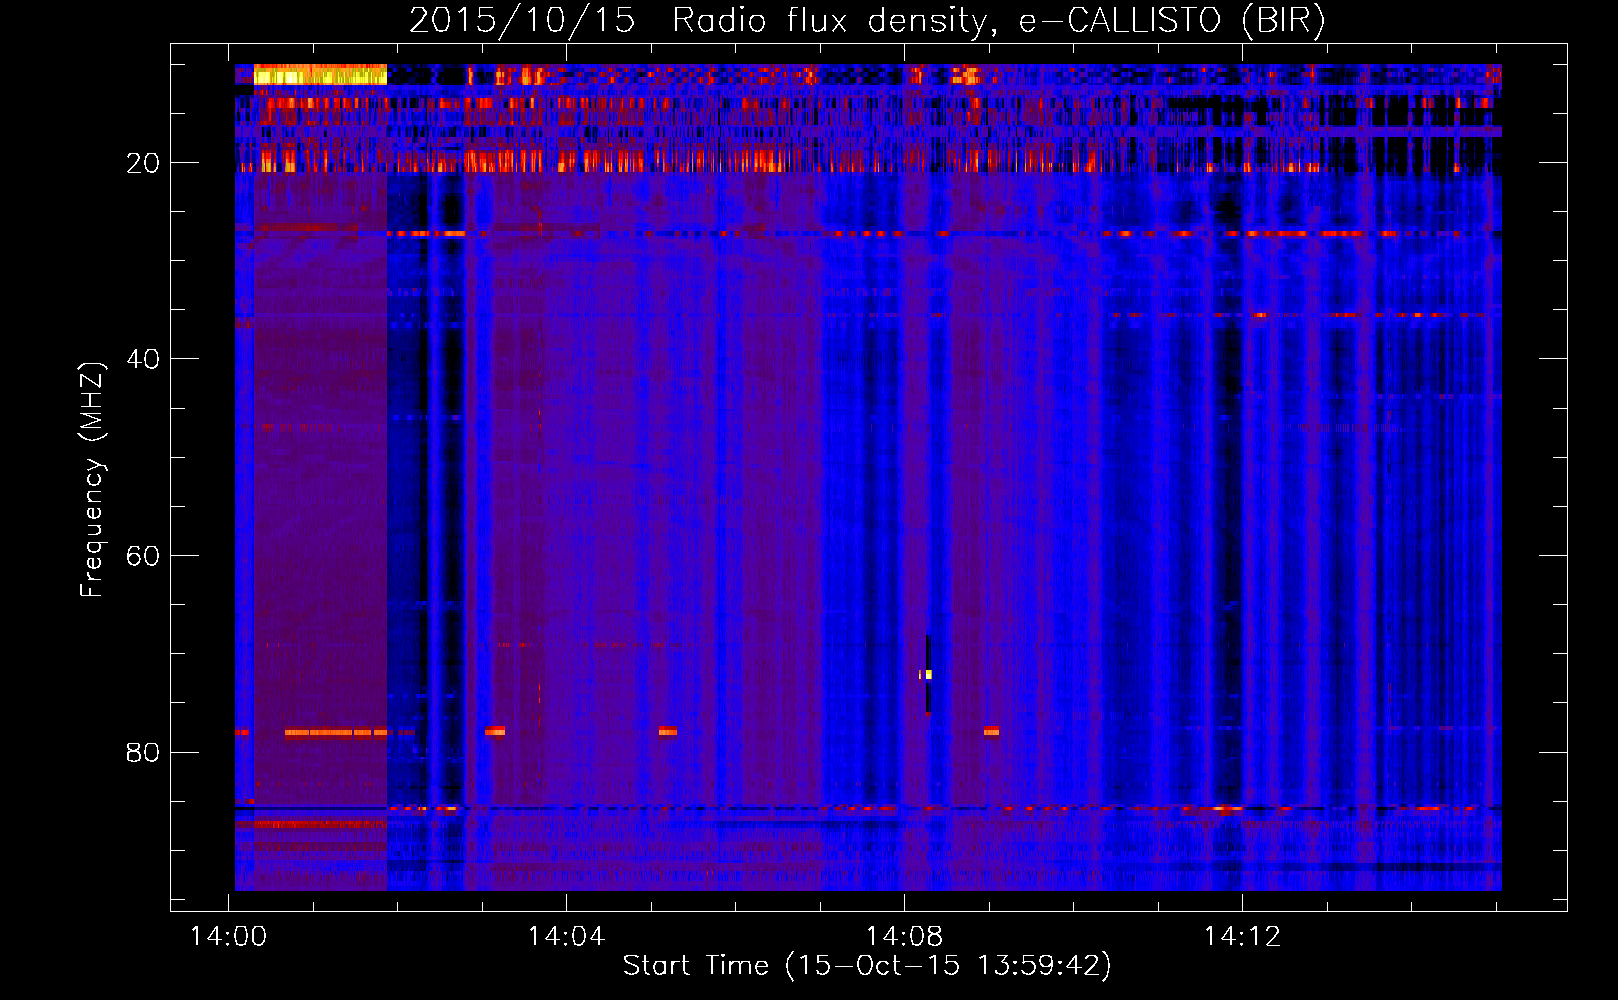Click the bright yellow spot near 14:08
The height and width of the screenshot is (1000, 1618).
pyautogui.click(x=927, y=674)
